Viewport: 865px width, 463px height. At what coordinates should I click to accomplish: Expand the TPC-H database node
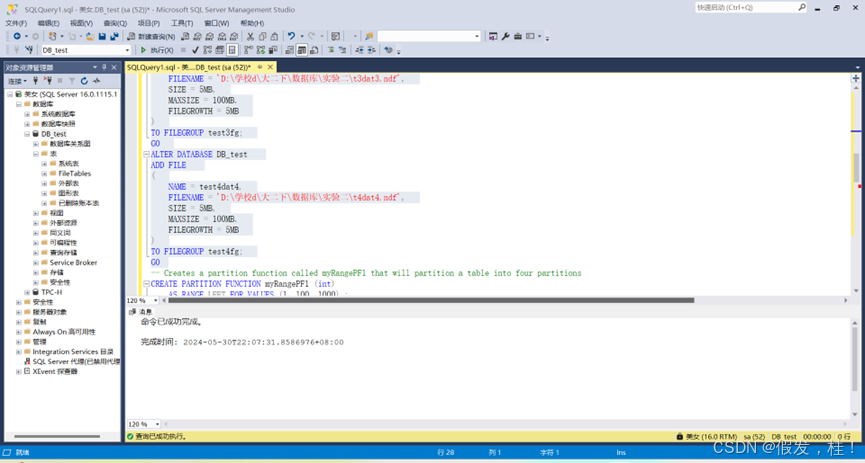click(x=27, y=292)
